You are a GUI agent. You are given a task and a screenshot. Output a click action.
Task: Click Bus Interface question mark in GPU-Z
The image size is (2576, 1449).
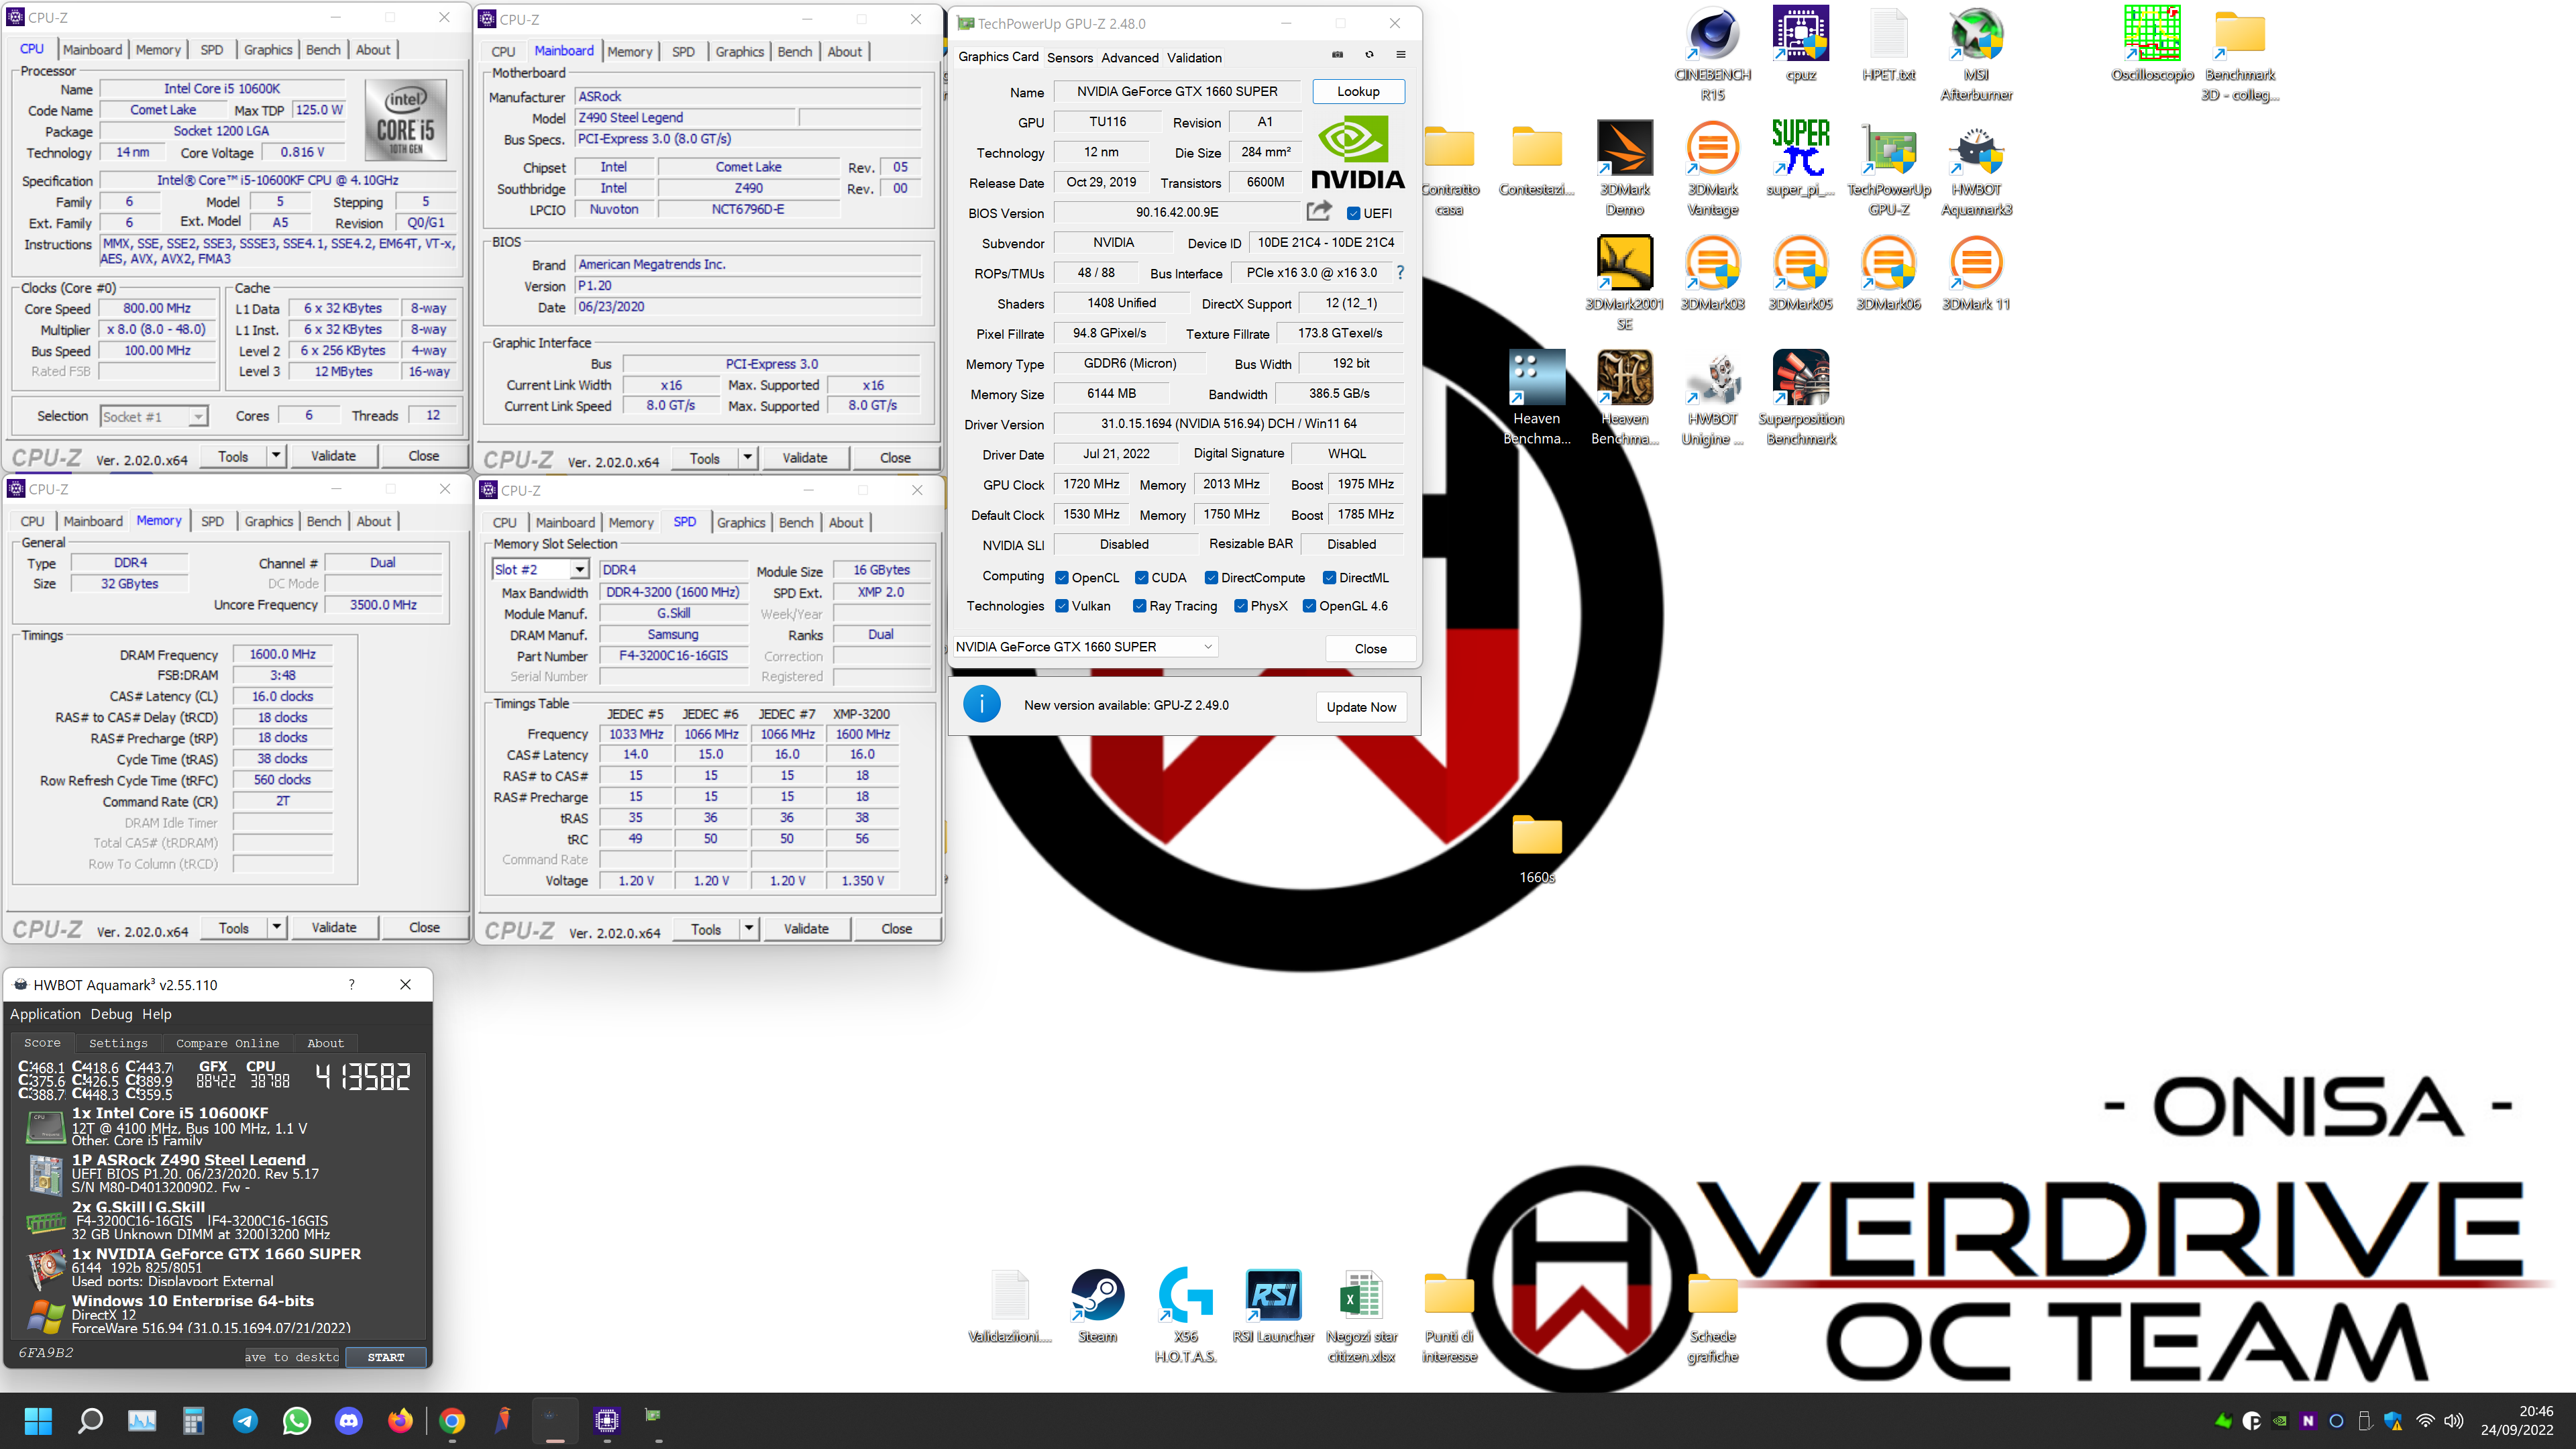tap(1400, 272)
